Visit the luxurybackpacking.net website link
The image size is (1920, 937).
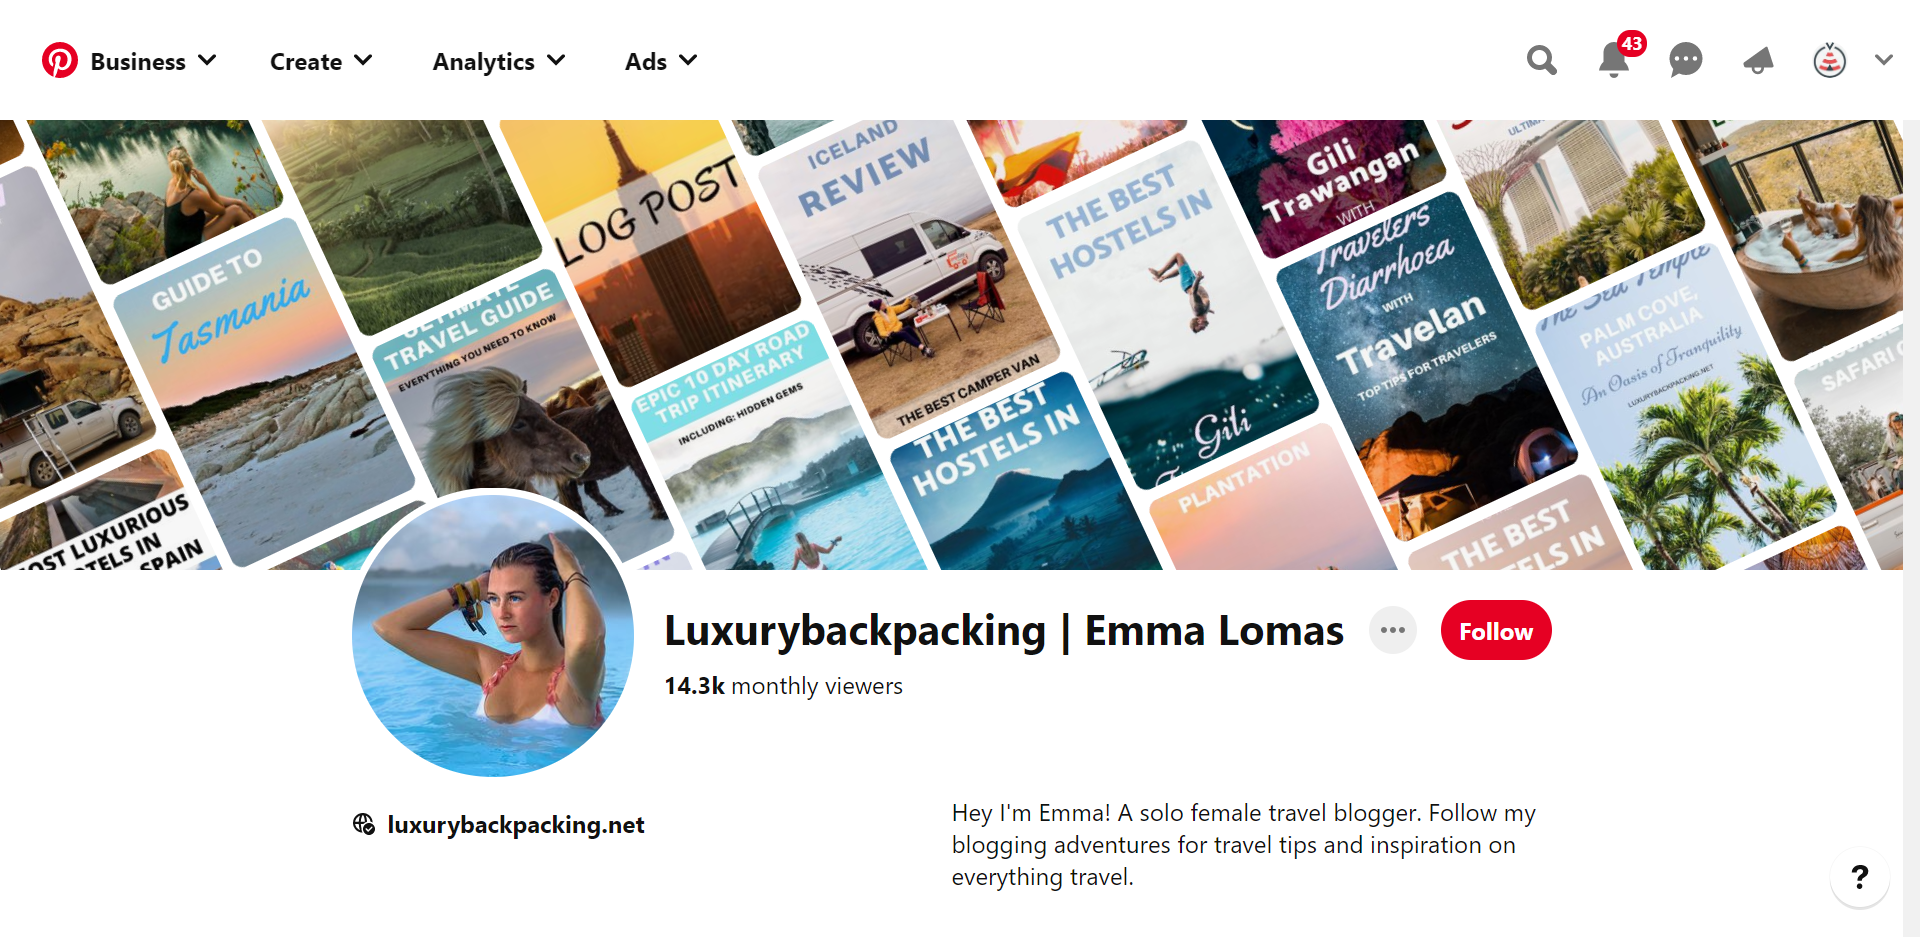tap(515, 825)
